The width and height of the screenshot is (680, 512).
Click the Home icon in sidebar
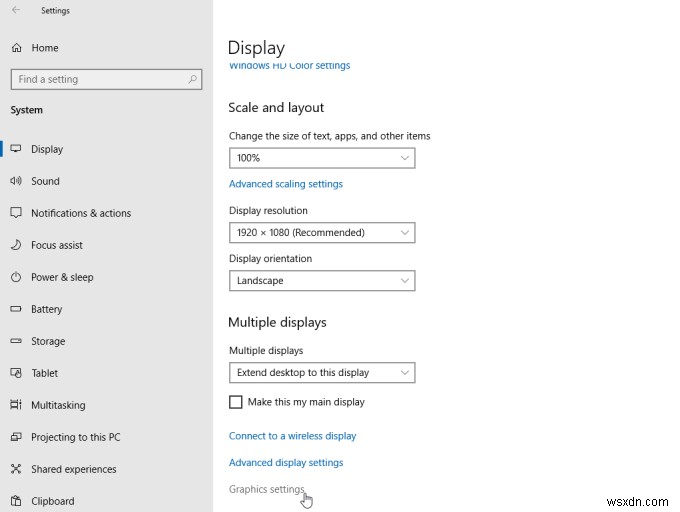click(16, 48)
